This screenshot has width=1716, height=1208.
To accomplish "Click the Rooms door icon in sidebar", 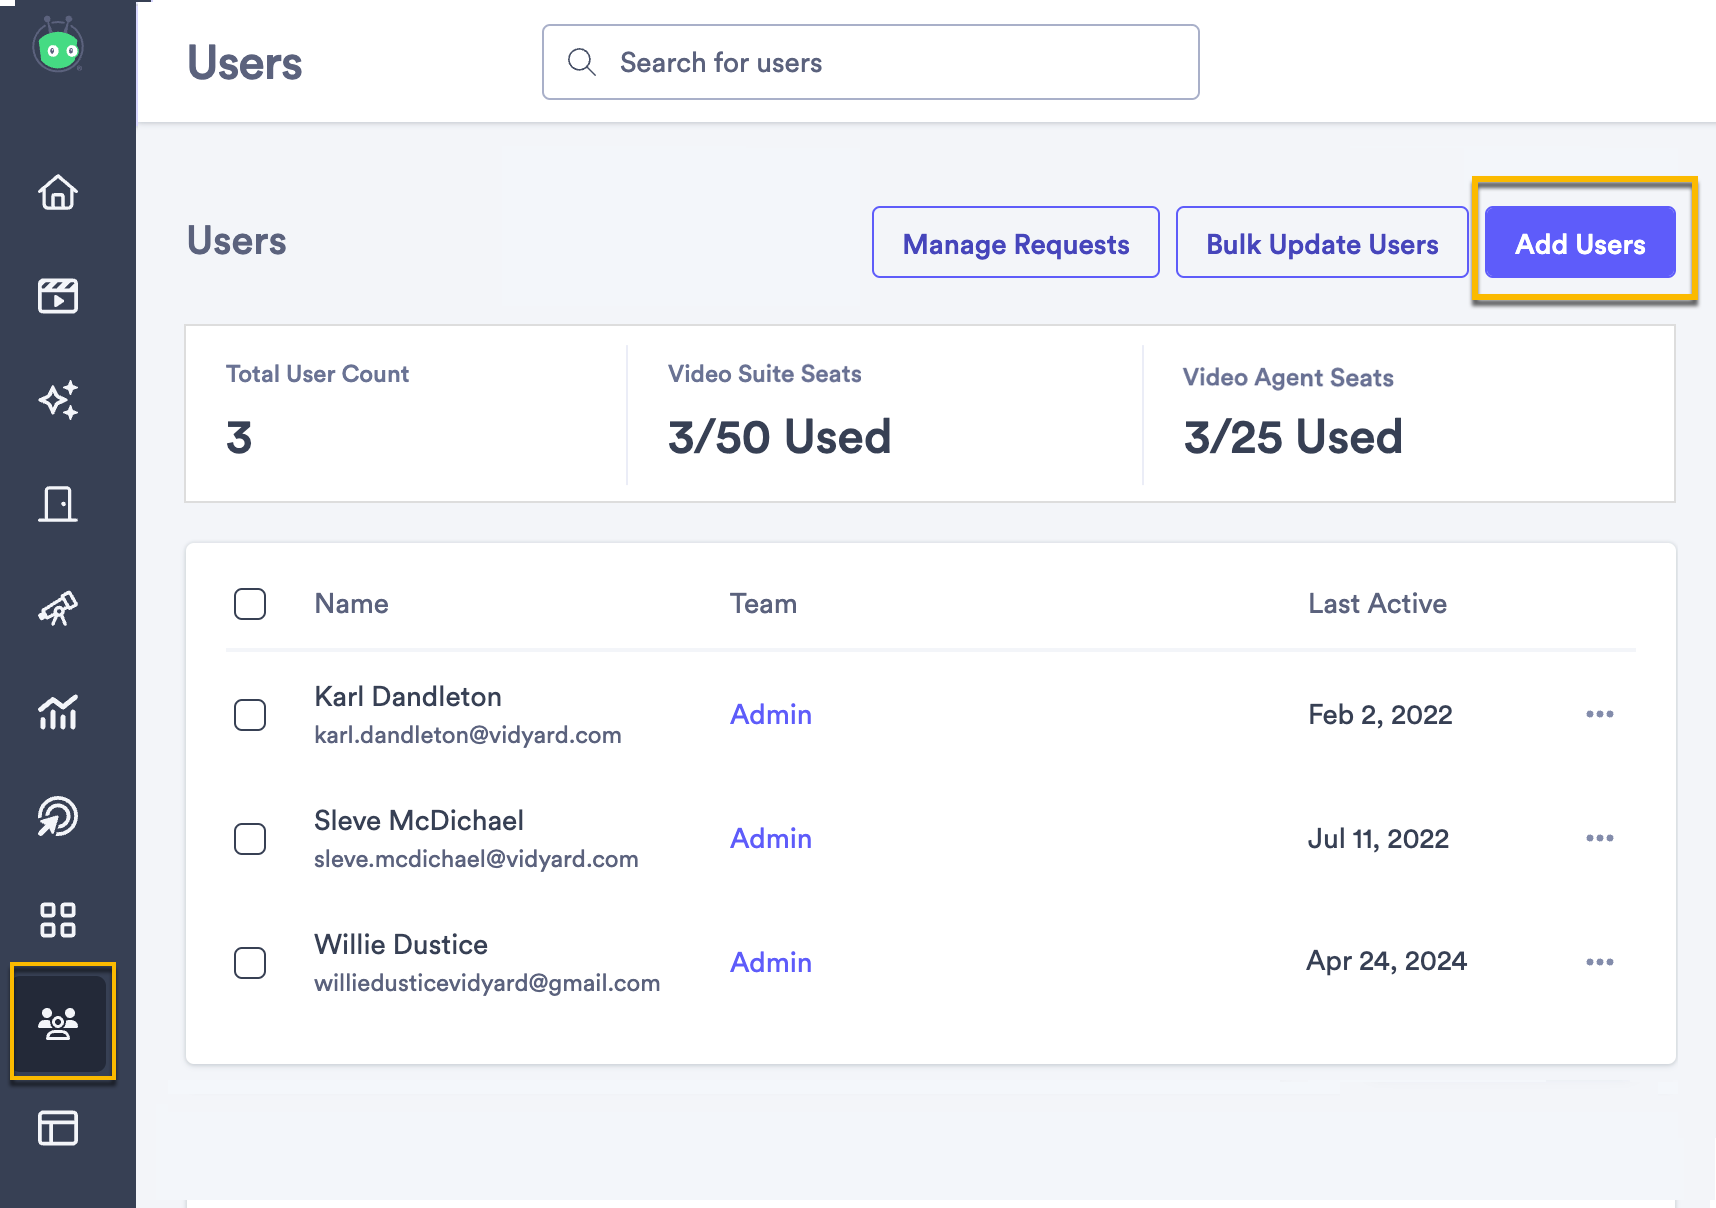I will click(59, 505).
